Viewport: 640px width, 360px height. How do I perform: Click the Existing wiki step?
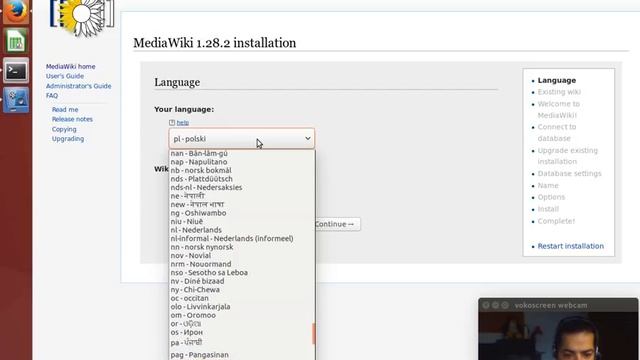click(x=559, y=92)
